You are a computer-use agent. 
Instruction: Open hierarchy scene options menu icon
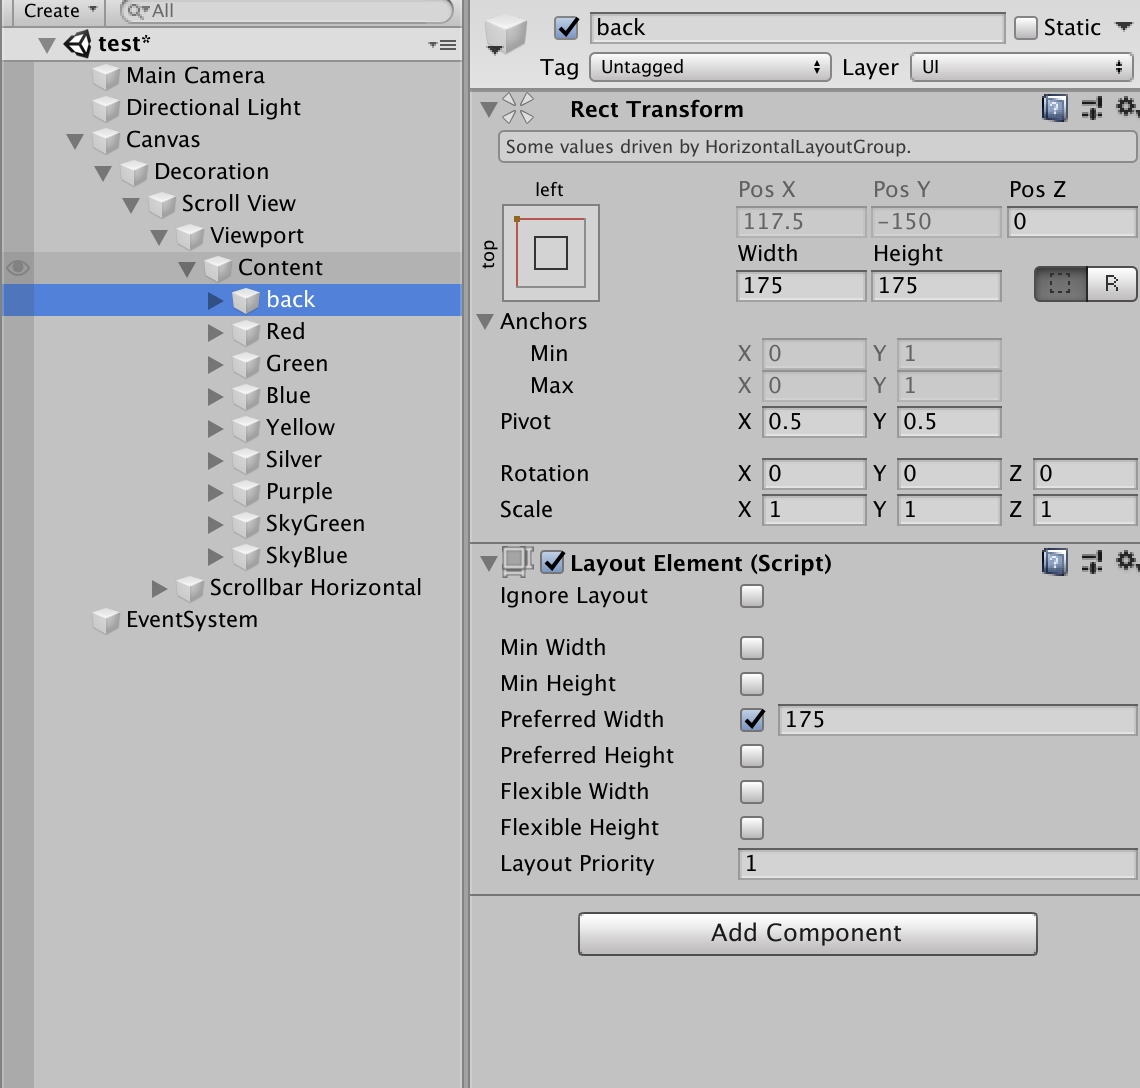443,45
